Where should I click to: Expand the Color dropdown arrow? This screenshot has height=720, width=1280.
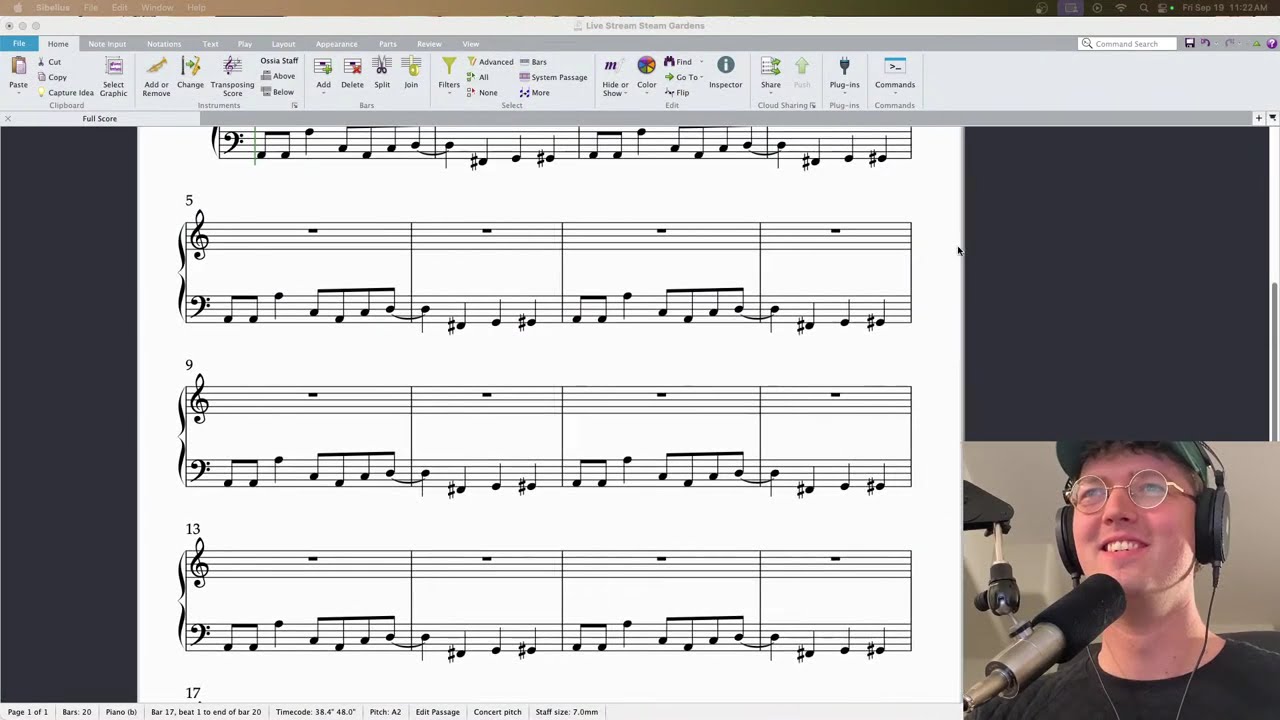click(x=647, y=93)
